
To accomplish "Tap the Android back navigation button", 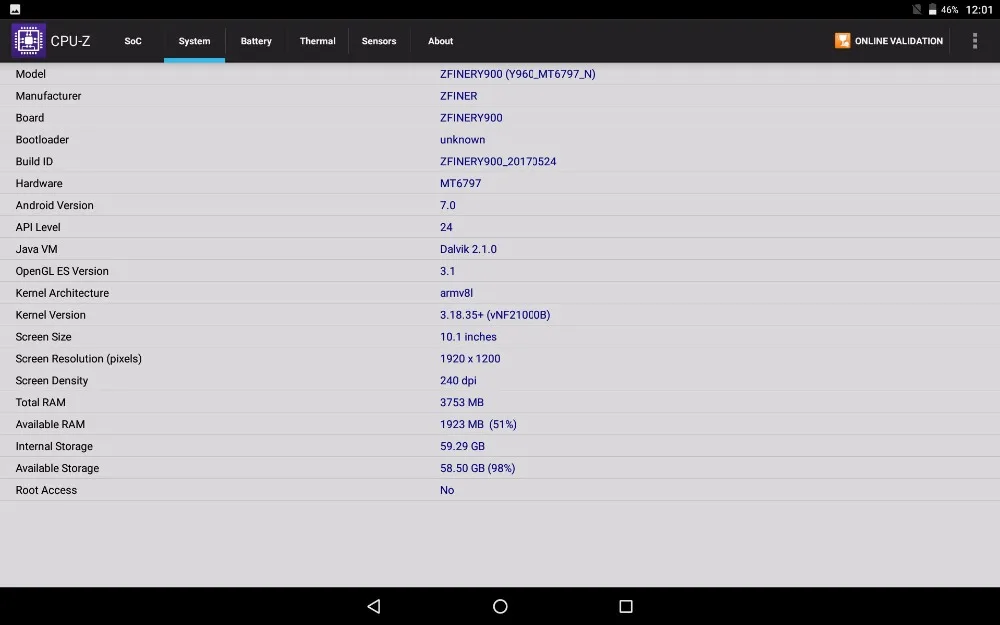I will pos(374,606).
